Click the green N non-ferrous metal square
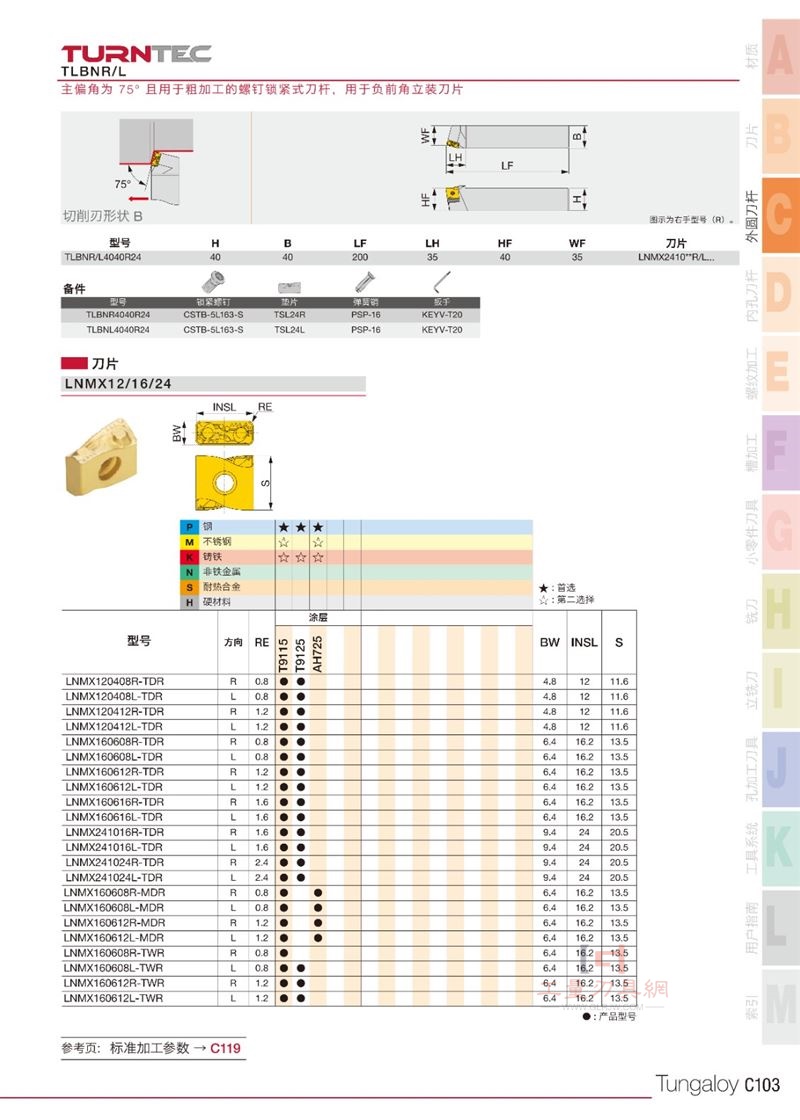 189,572
